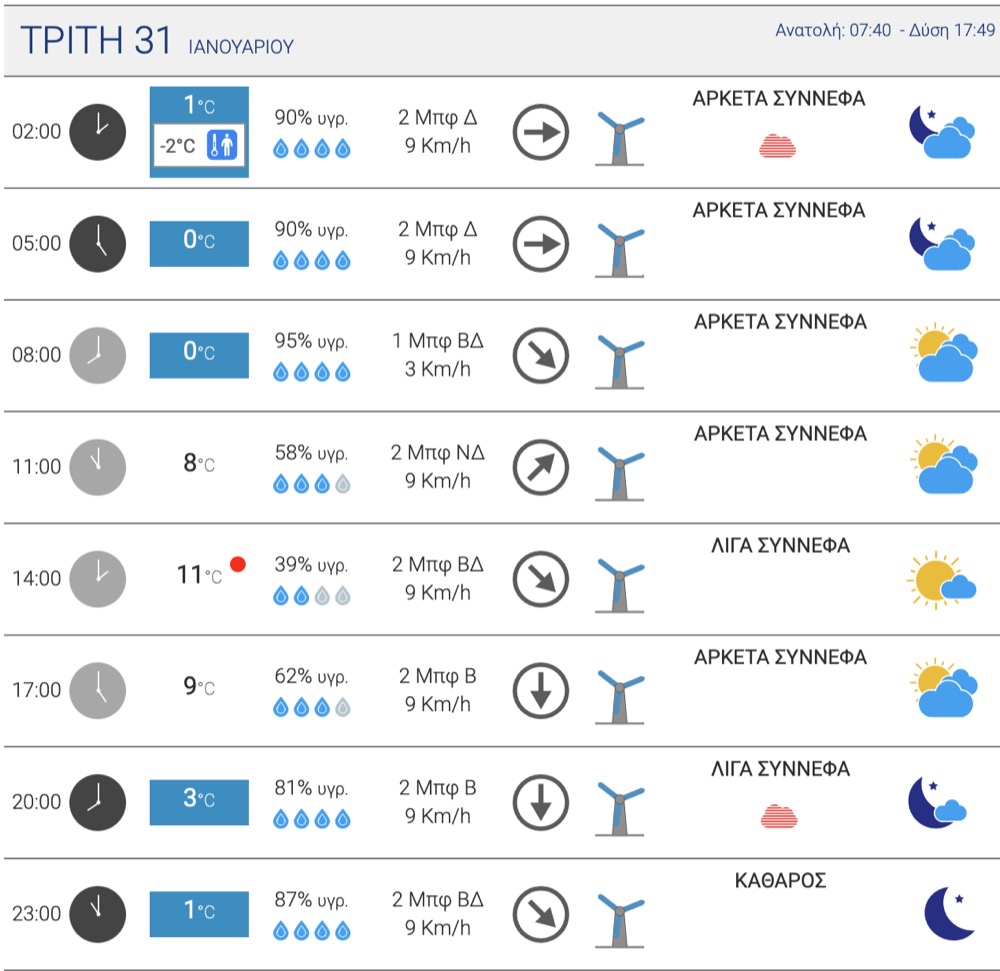Click the red fog cloud icon at 02:00
Image resolution: width=1000 pixels, height=971 pixels.
777,146
